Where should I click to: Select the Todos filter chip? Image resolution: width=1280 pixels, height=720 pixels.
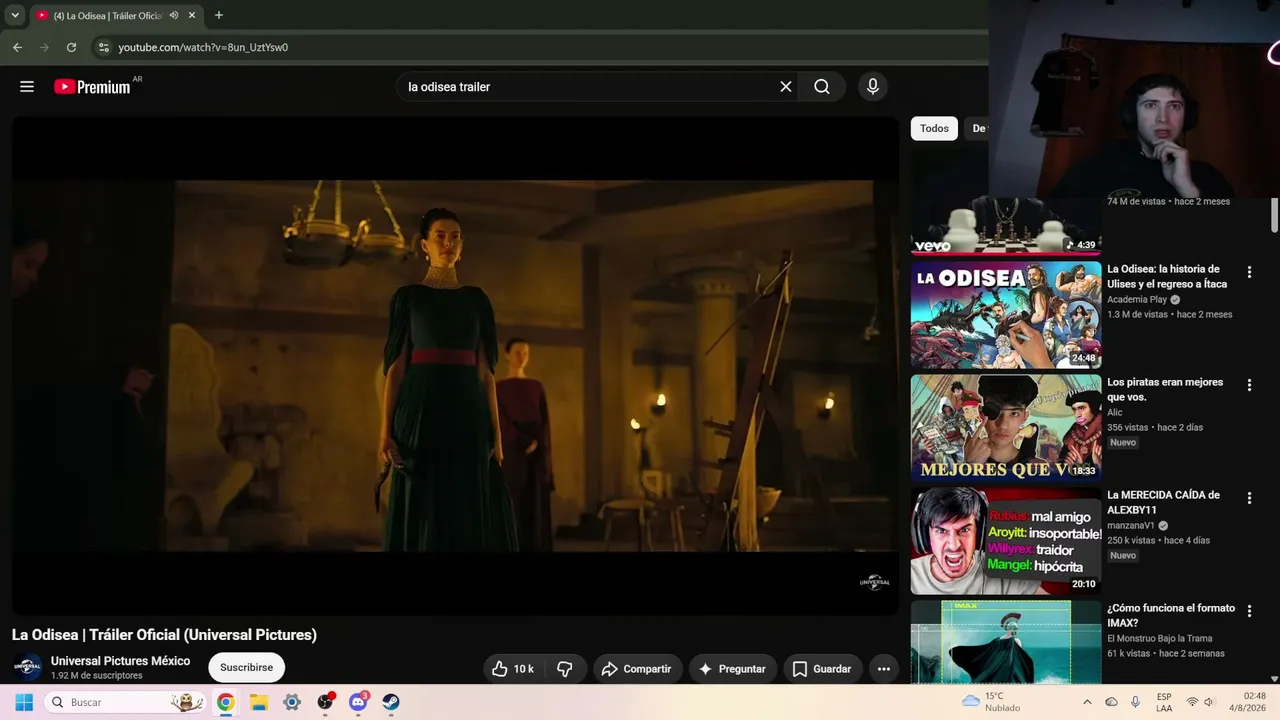[934, 128]
